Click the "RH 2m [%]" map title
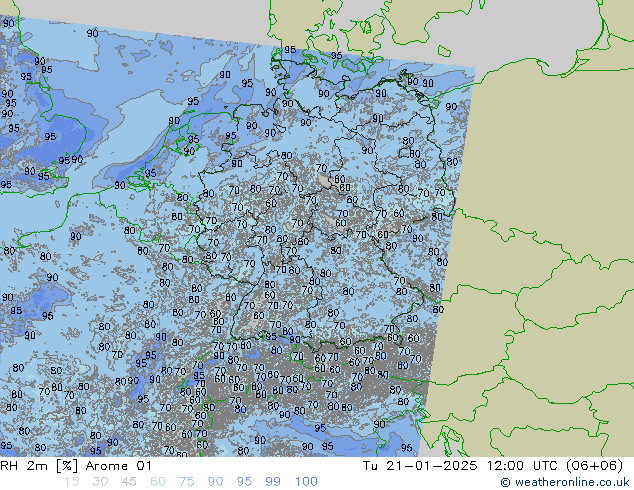 [x=39, y=466]
